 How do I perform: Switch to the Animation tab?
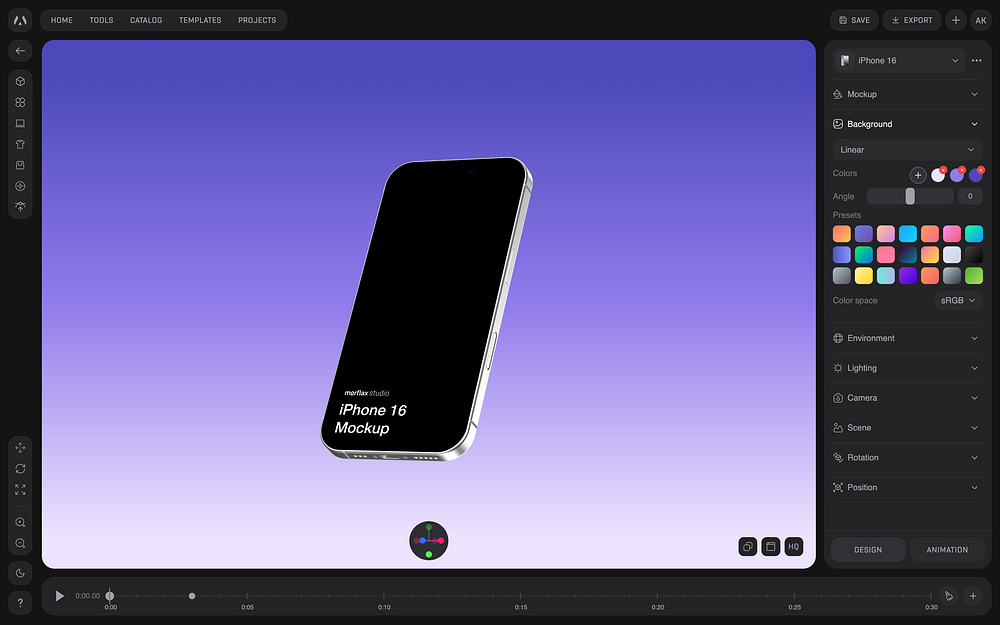(x=947, y=550)
